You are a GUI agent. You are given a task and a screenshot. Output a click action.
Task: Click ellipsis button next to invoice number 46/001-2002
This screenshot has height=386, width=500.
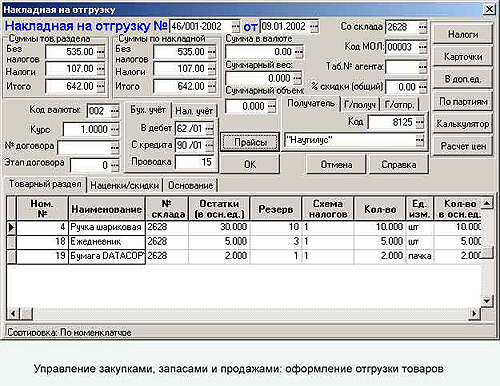[235, 27]
